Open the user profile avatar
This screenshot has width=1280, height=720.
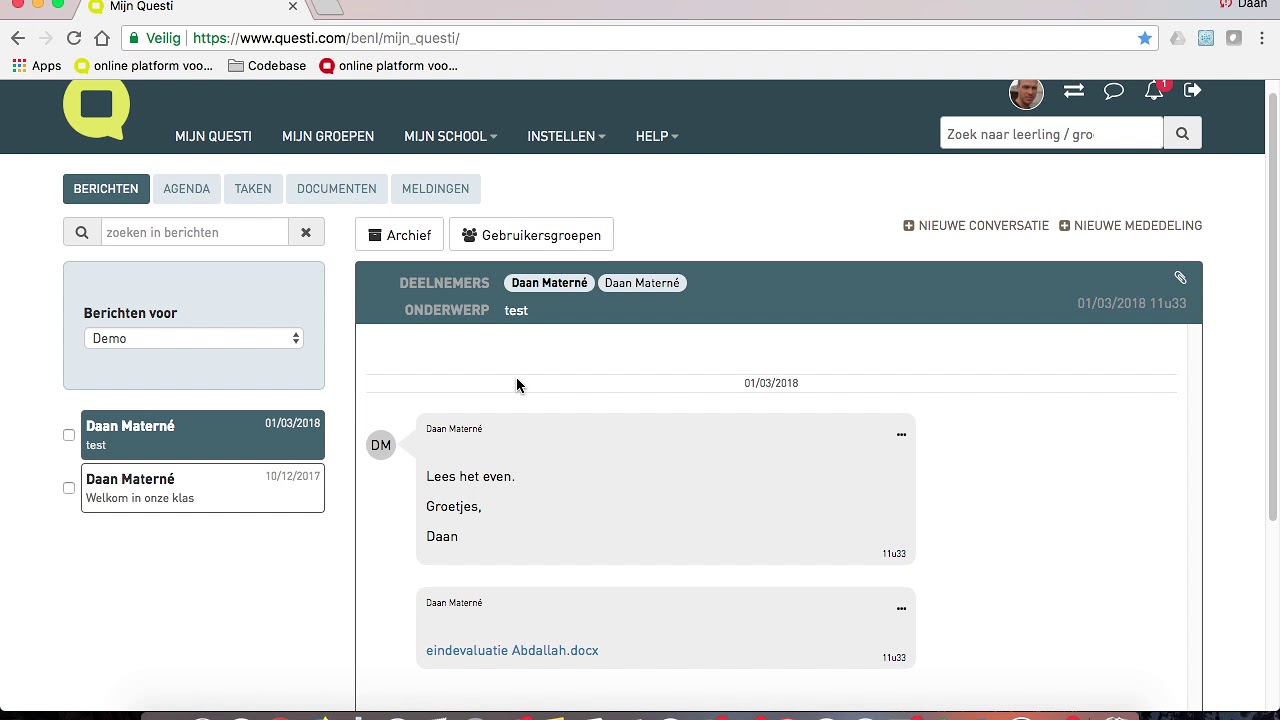coord(1026,93)
